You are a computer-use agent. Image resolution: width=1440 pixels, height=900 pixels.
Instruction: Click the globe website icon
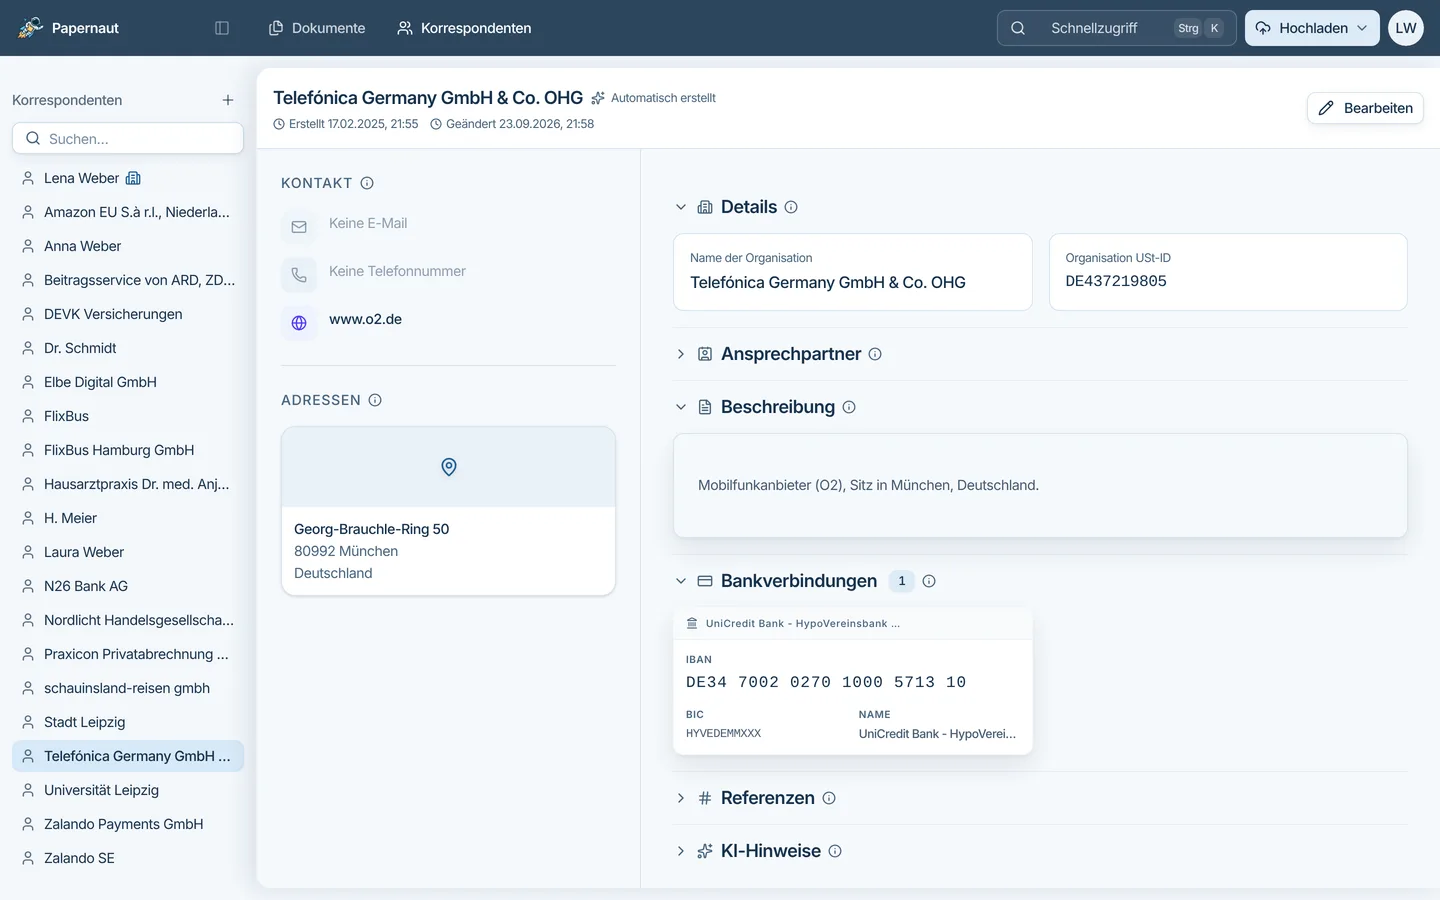[299, 323]
